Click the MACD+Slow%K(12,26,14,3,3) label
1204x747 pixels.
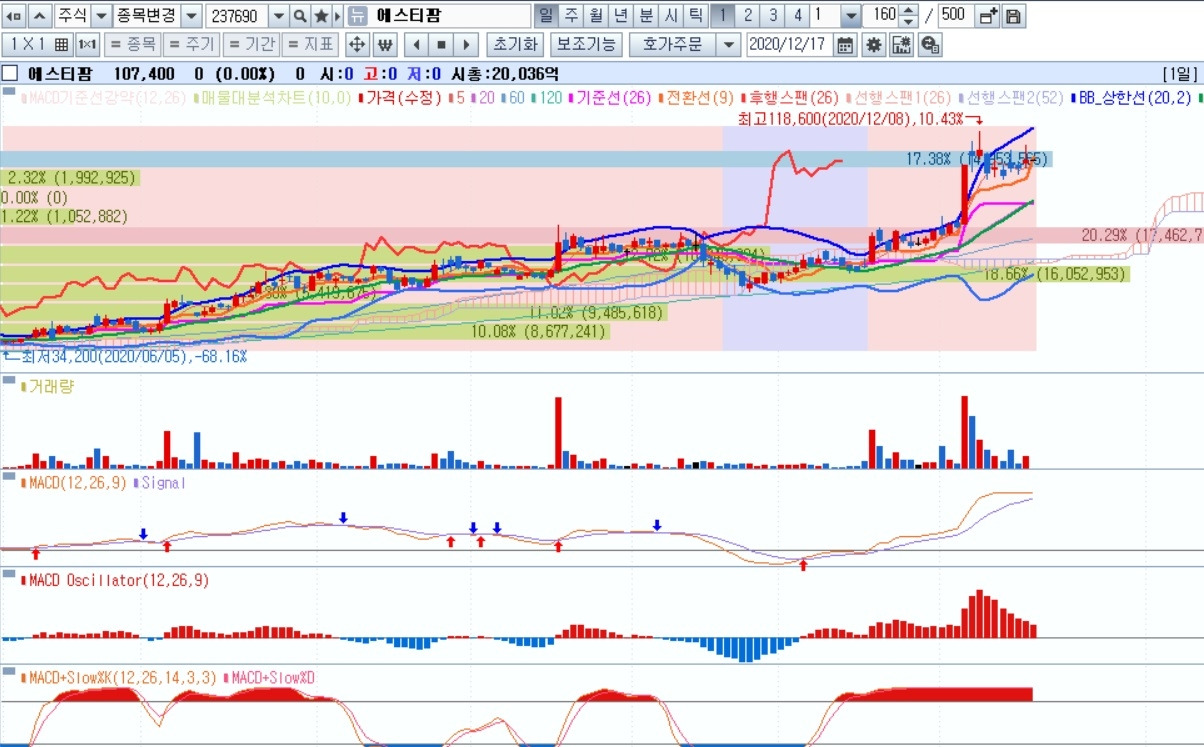pyautogui.click(x=123, y=677)
